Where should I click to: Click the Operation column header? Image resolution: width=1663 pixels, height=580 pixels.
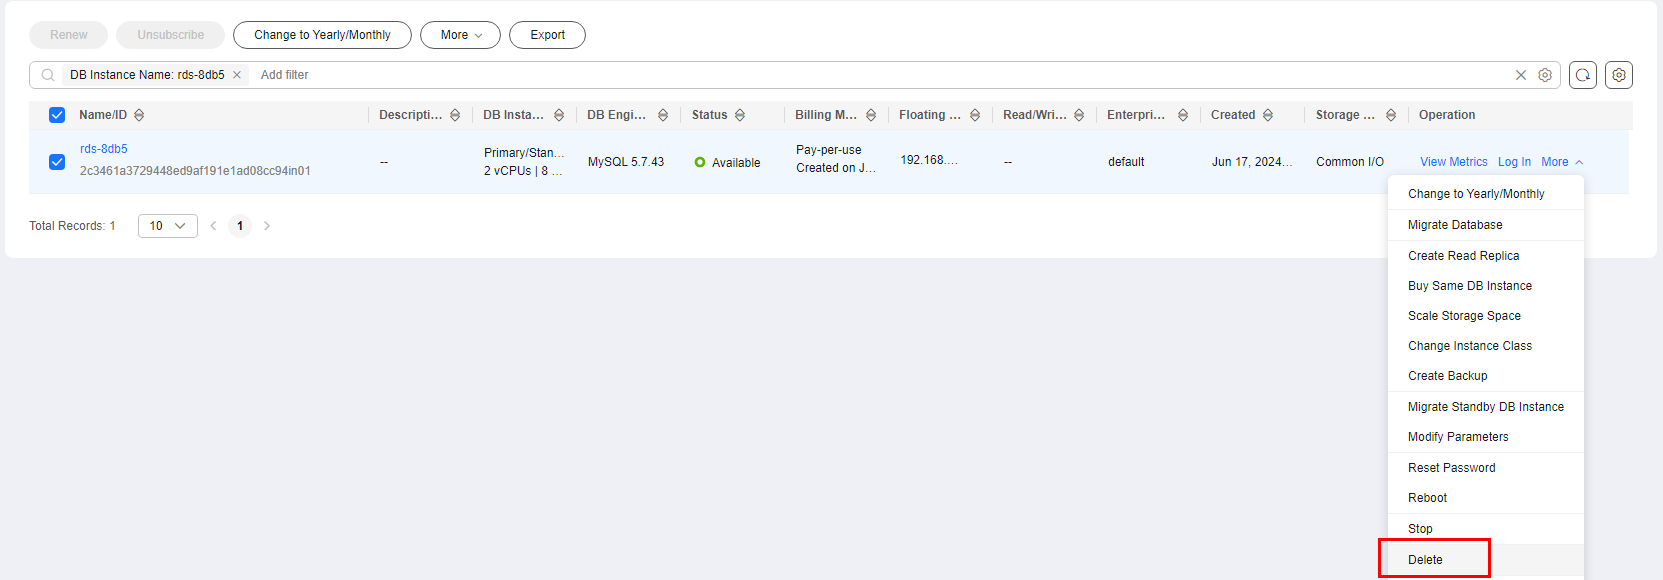[x=1447, y=115]
